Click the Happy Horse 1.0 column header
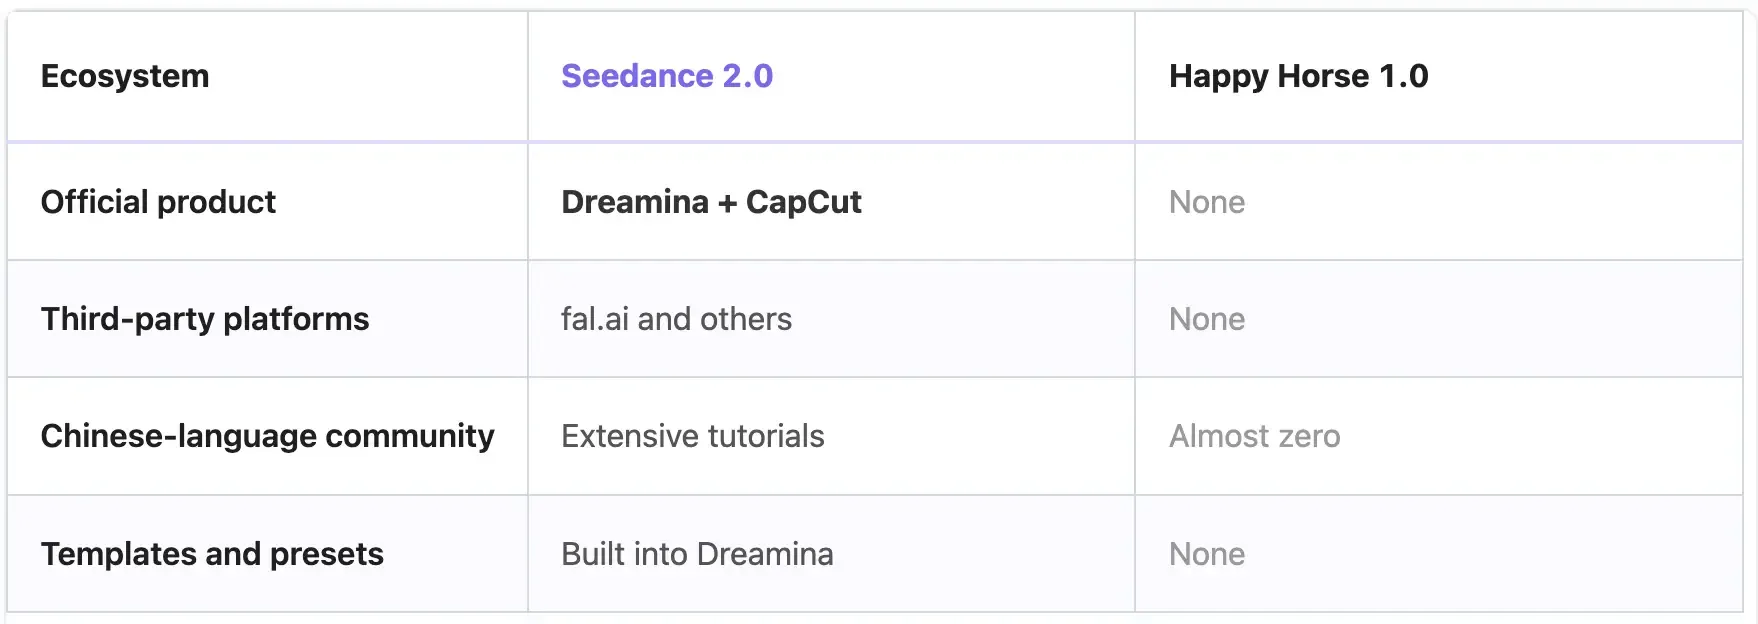 click(x=1298, y=76)
